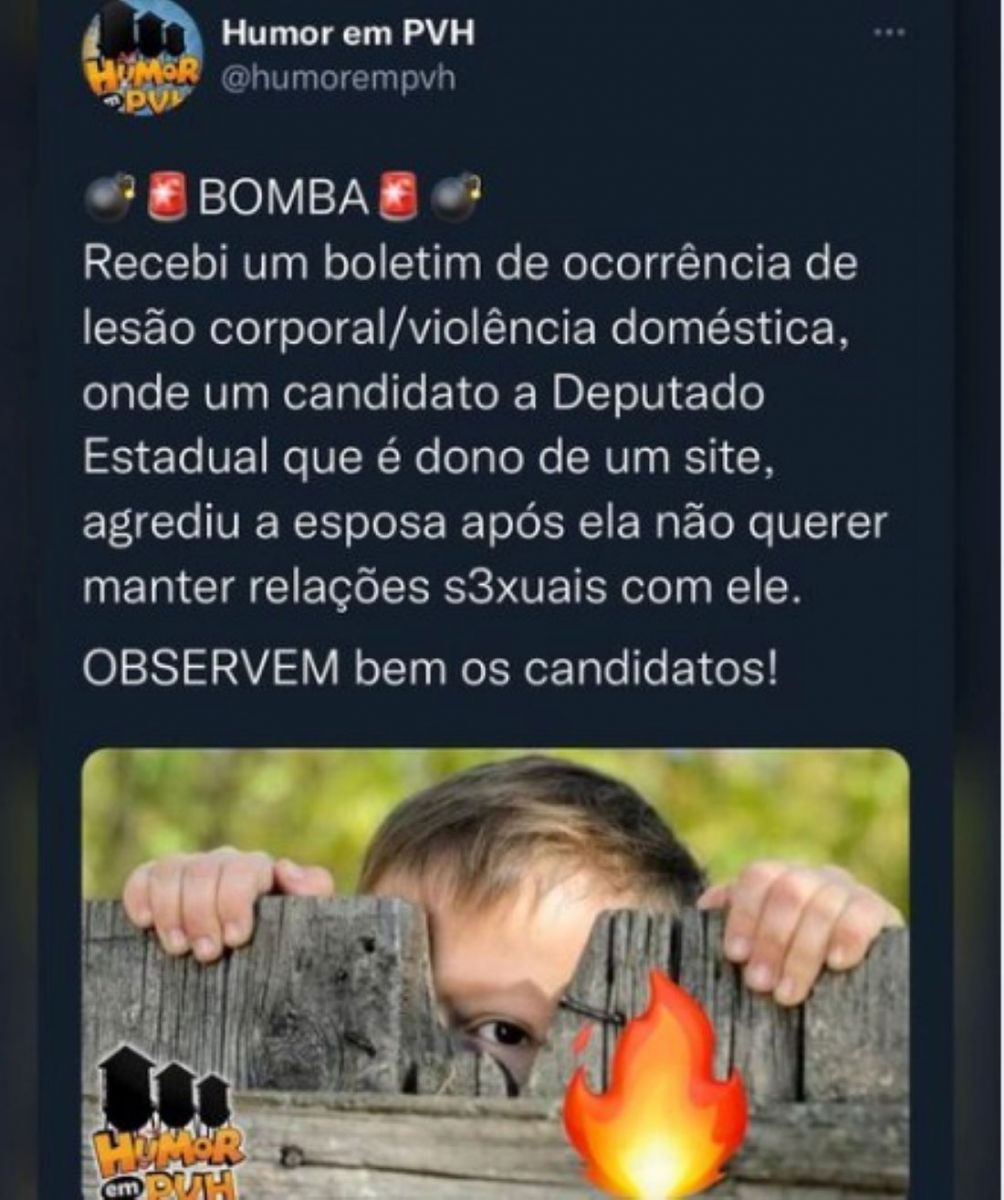The height and width of the screenshot is (1200, 1004).
Task: Click the @humorempvh handle
Action: pyautogui.click(x=338, y=79)
